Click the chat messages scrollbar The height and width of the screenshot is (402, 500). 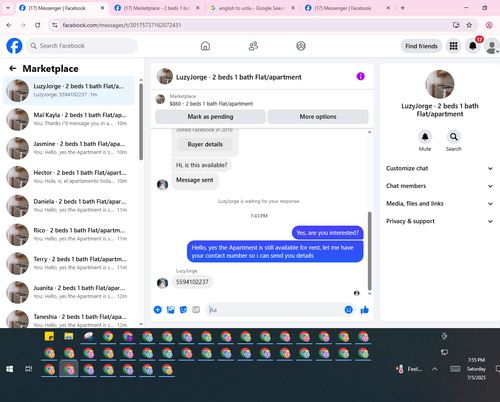point(369,251)
